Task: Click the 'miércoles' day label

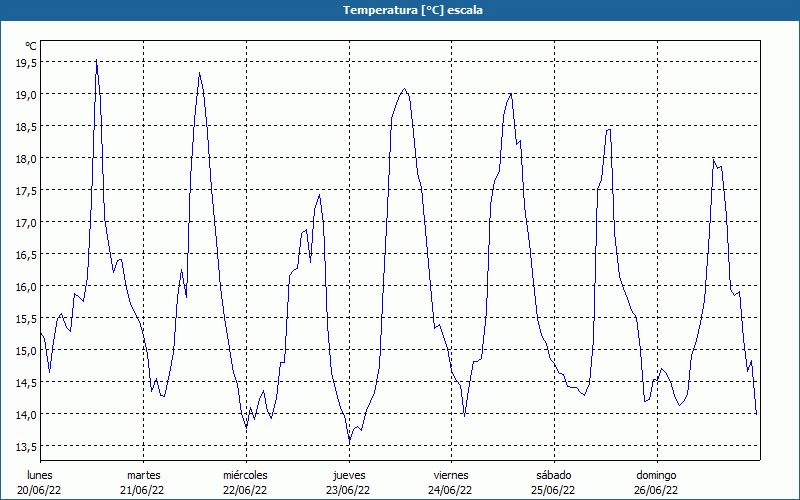Action: [245, 475]
